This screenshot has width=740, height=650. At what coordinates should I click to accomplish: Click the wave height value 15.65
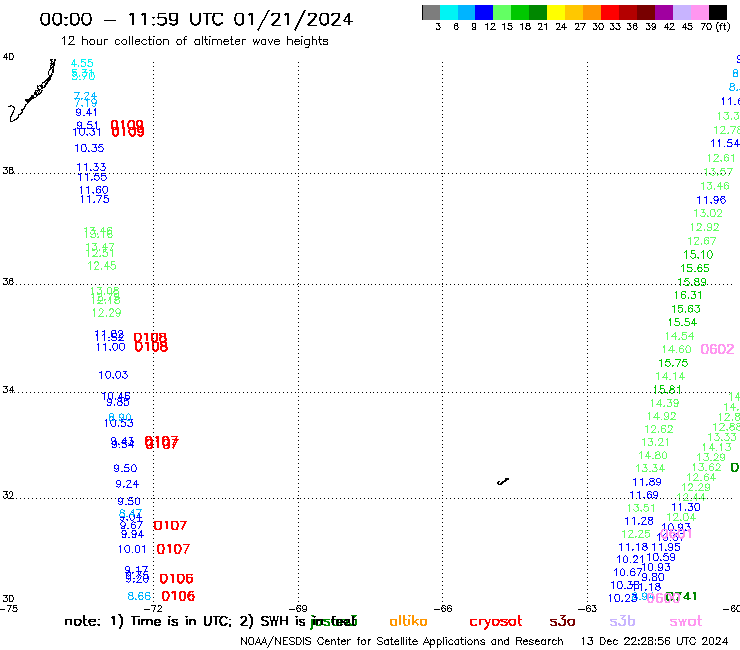coord(695,268)
